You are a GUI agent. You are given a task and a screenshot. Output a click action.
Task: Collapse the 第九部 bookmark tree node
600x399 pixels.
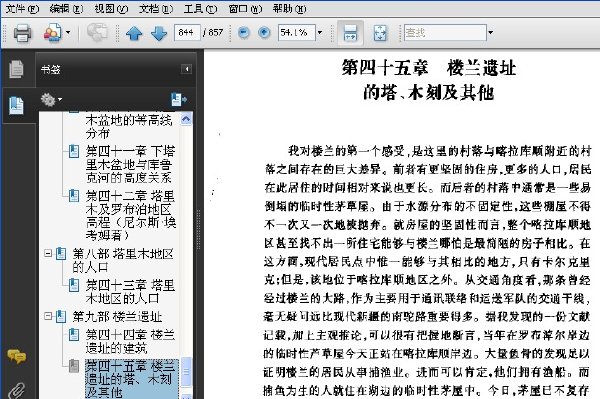pos(48,316)
